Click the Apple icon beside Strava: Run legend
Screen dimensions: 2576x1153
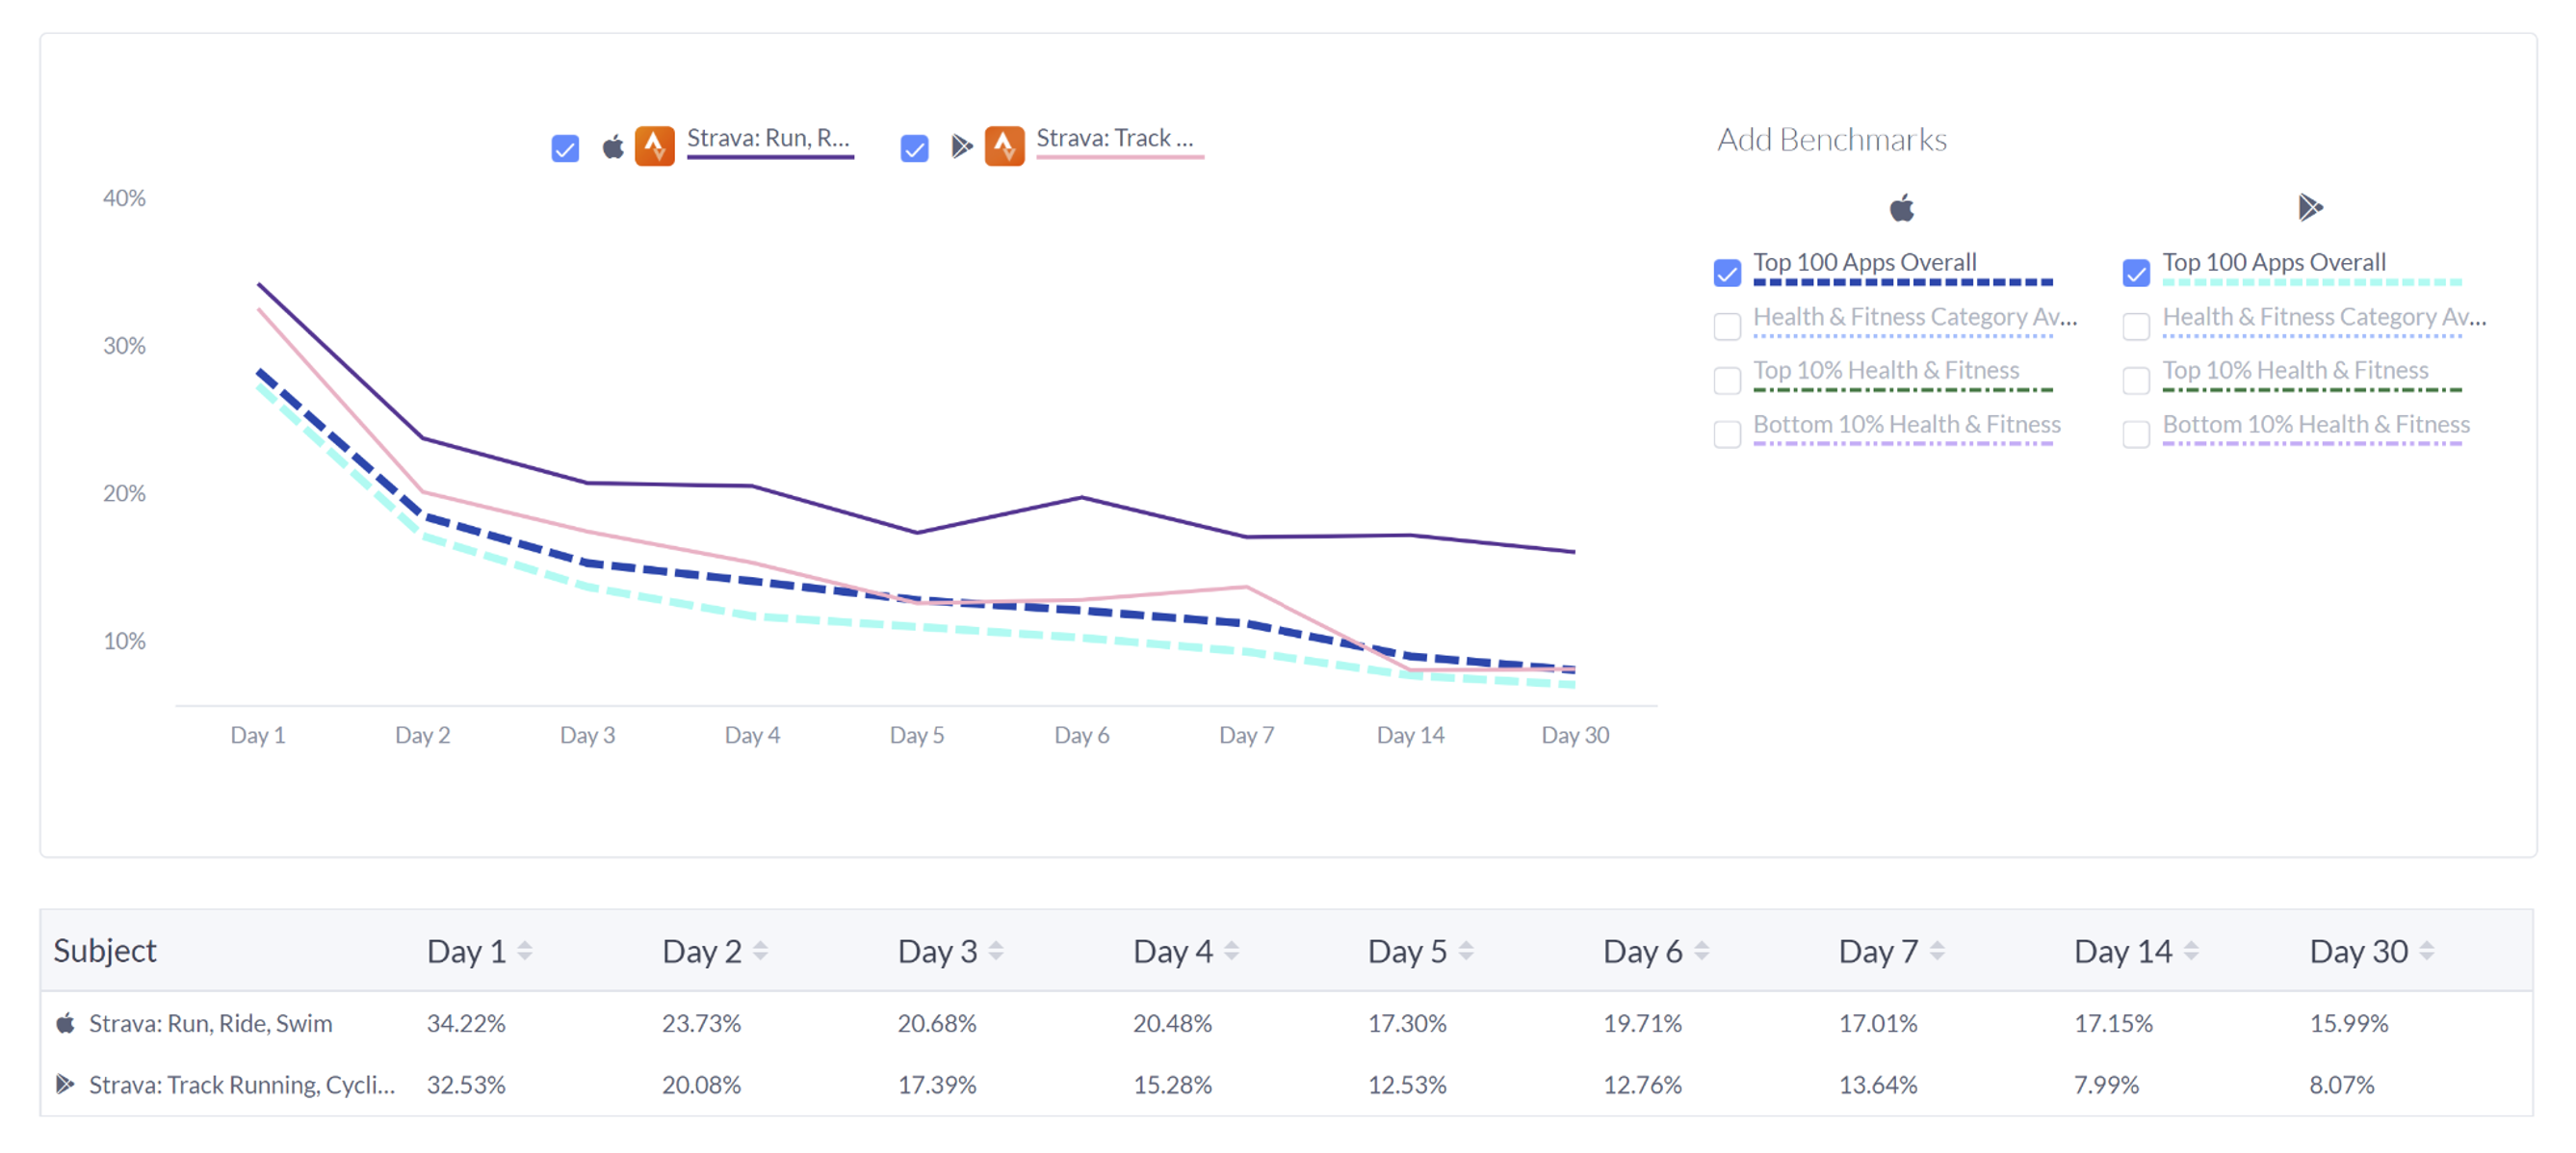[613, 147]
